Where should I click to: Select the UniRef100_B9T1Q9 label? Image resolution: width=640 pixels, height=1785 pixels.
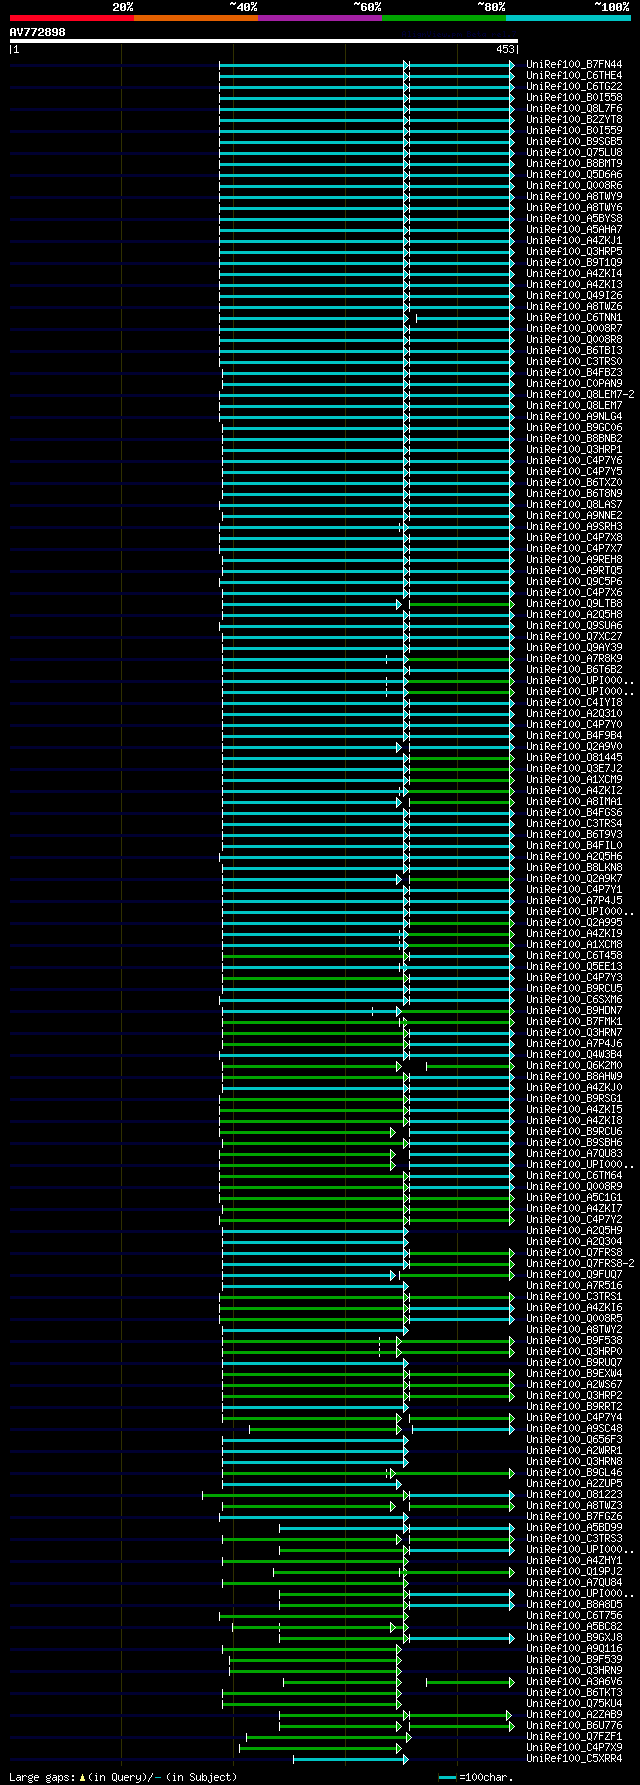point(574,262)
